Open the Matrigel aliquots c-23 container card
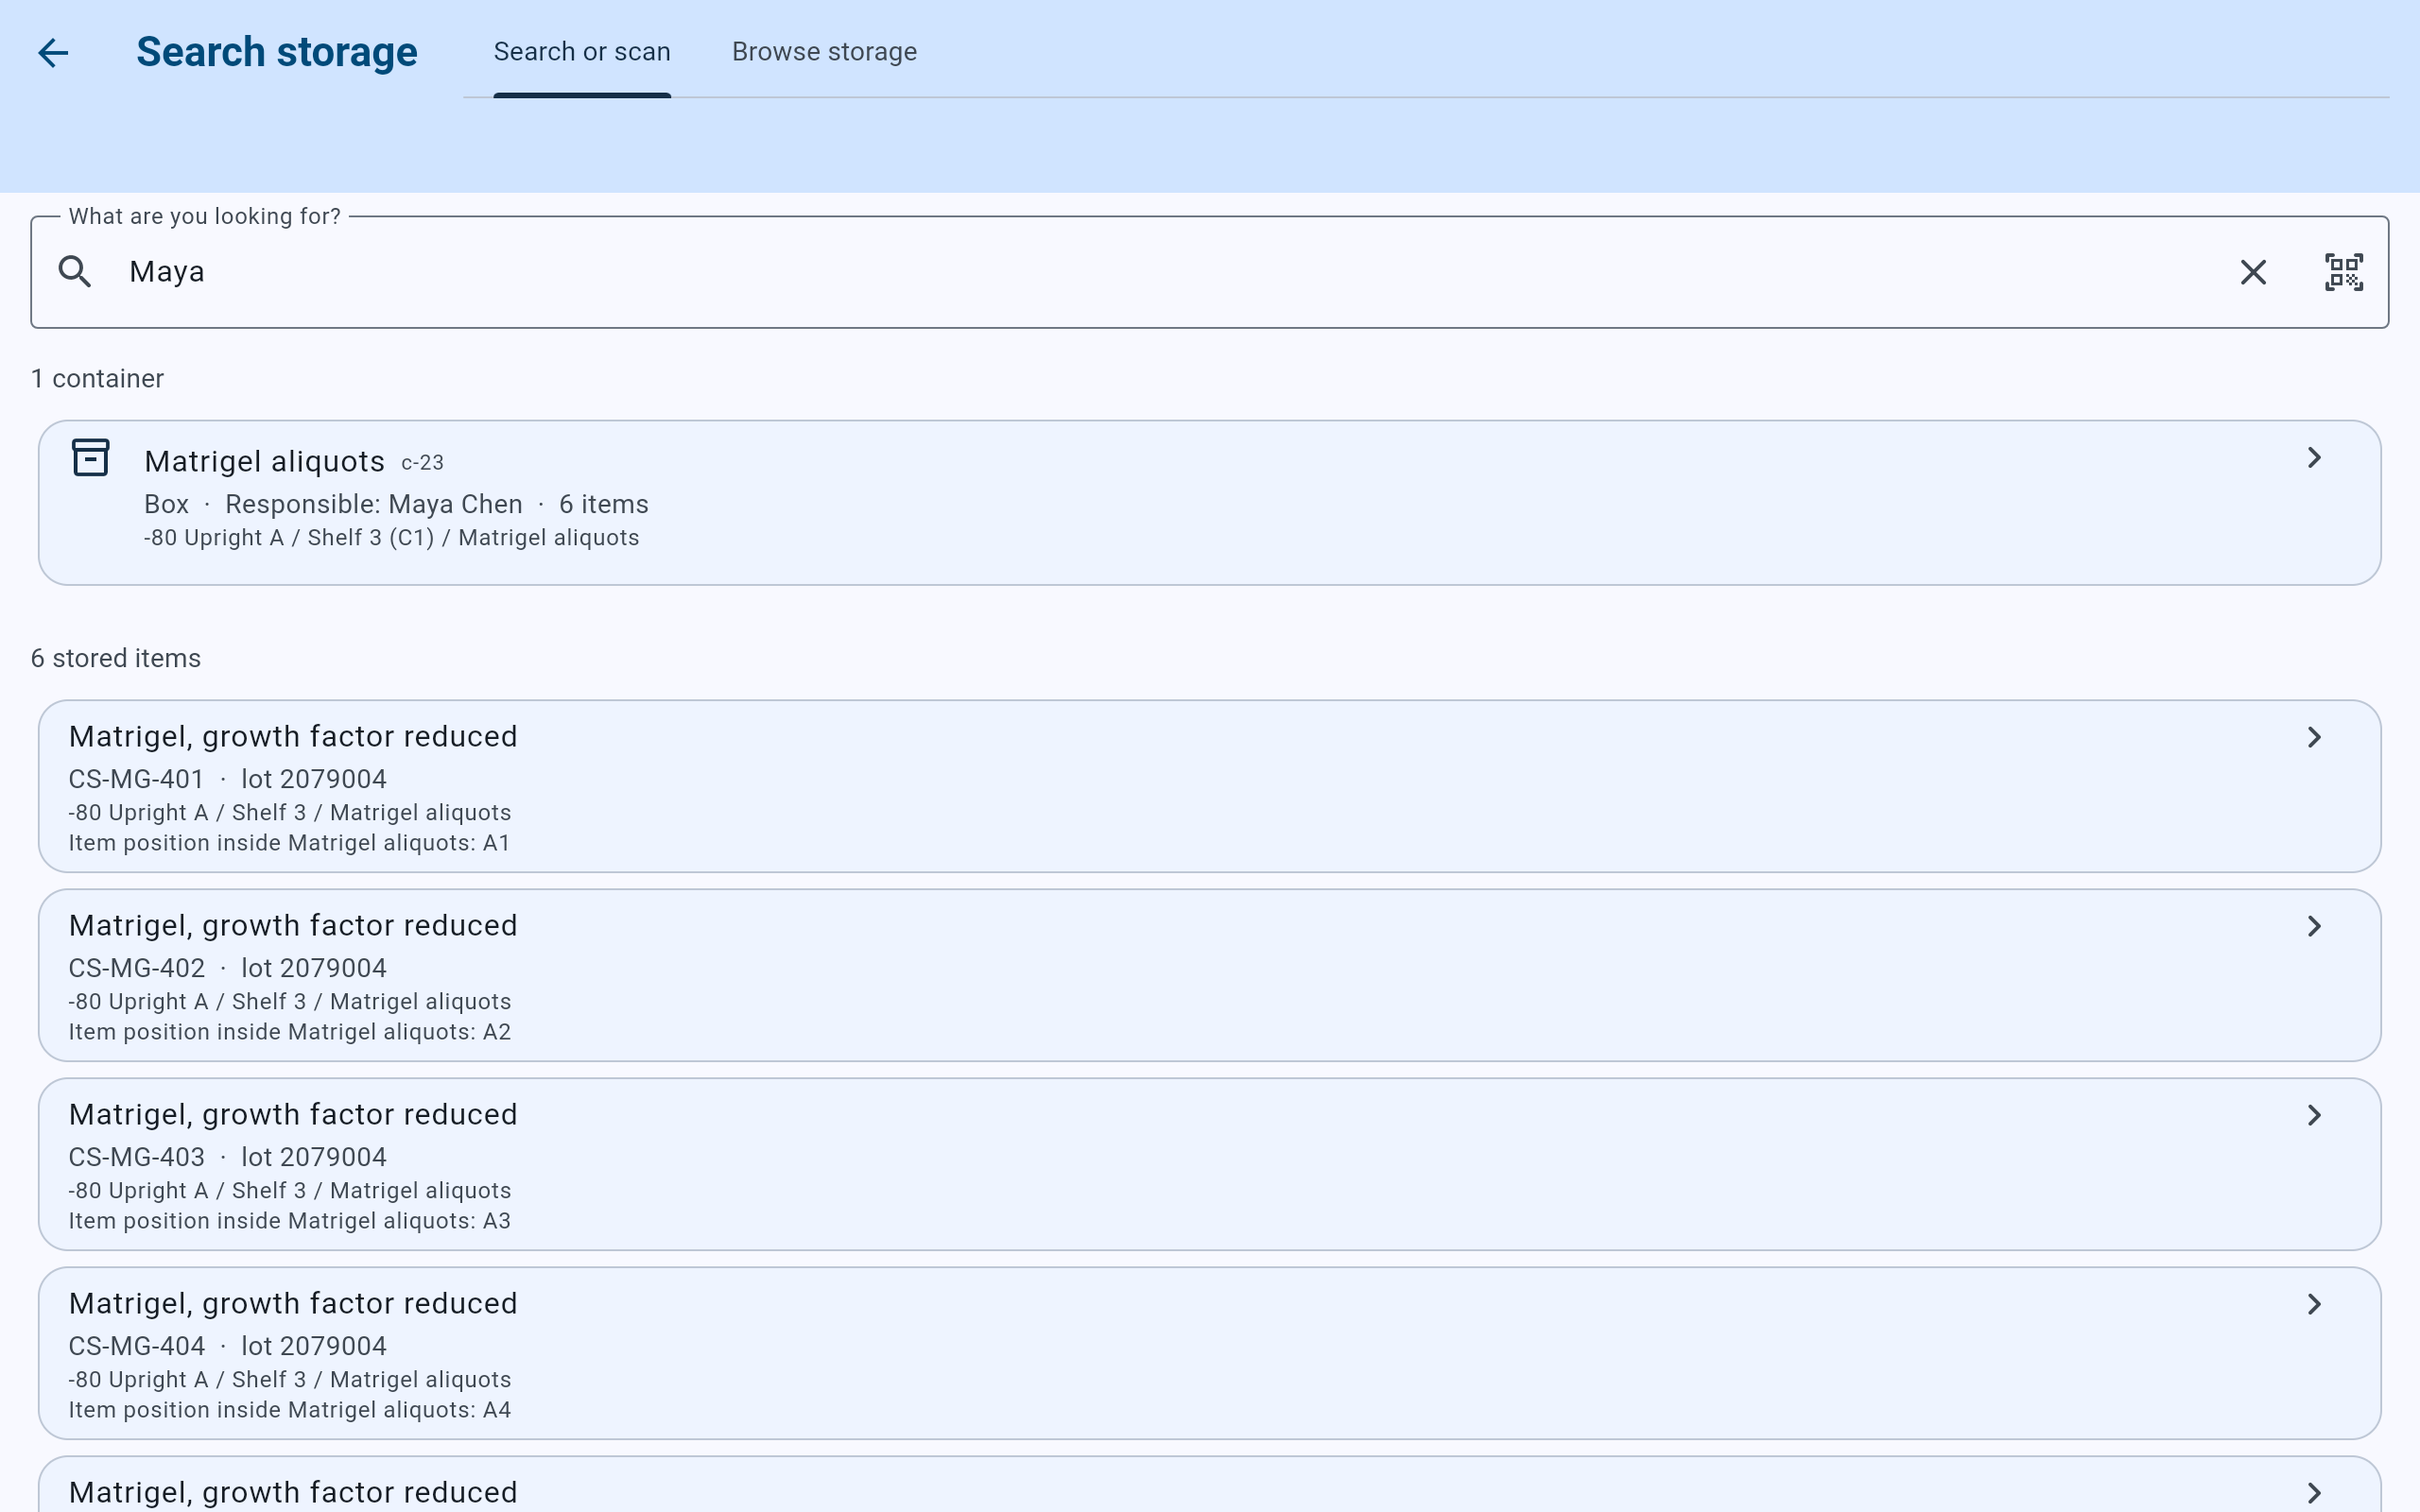This screenshot has height=1512, width=2420. point(1209,502)
